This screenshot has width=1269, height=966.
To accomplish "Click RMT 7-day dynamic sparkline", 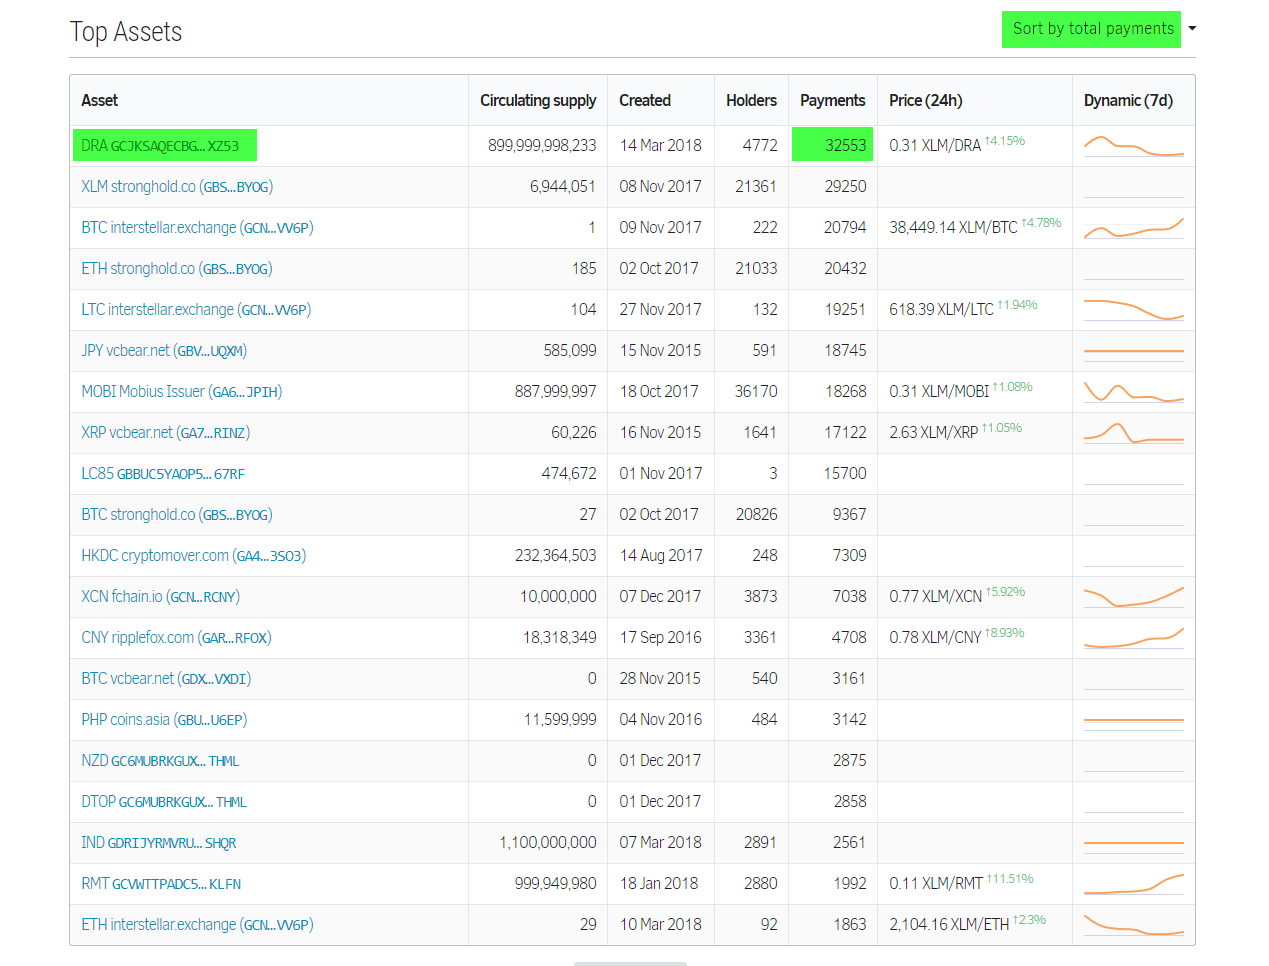I will pyautogui.click(x=1134, y=884).
